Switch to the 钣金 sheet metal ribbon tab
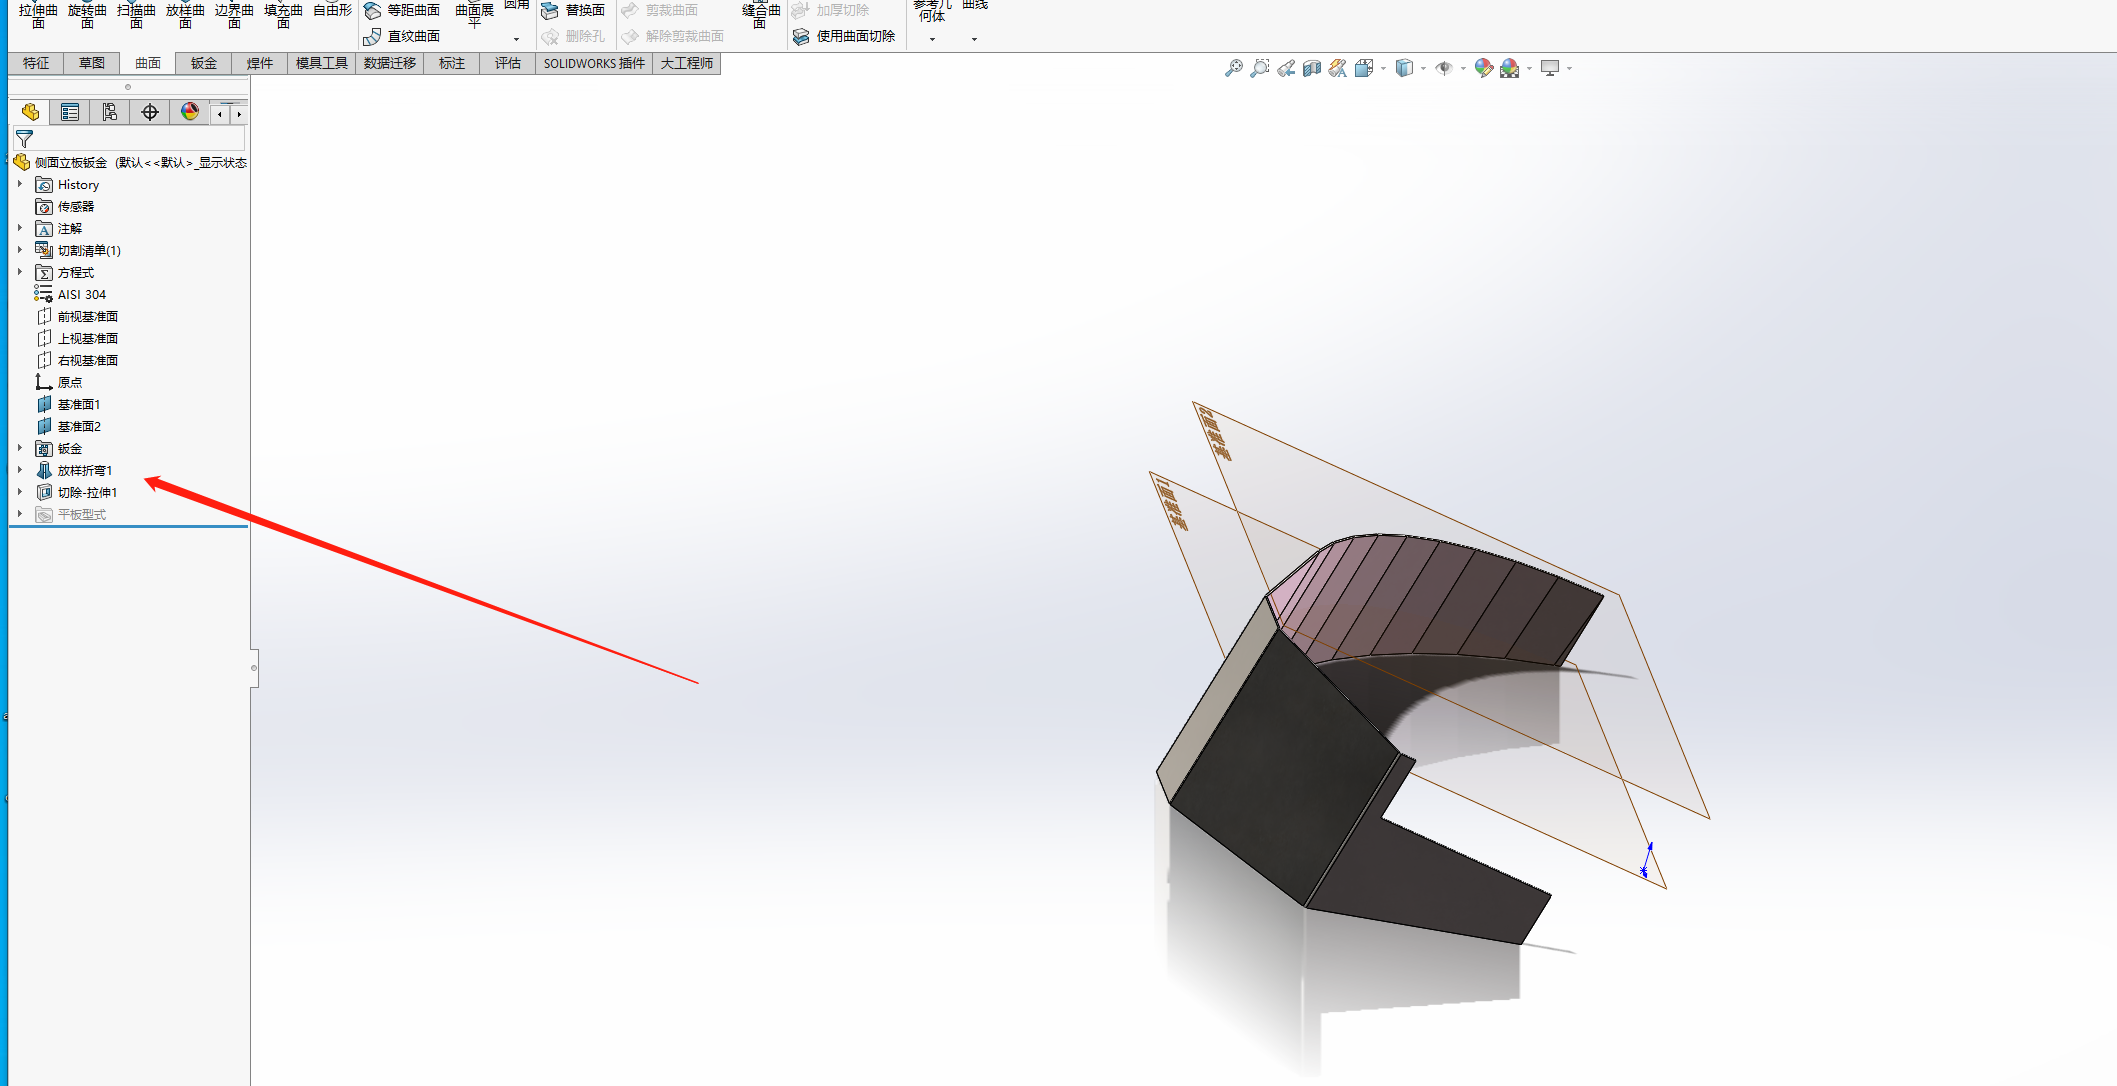2117x1086 pixels. tap(204, 63)
